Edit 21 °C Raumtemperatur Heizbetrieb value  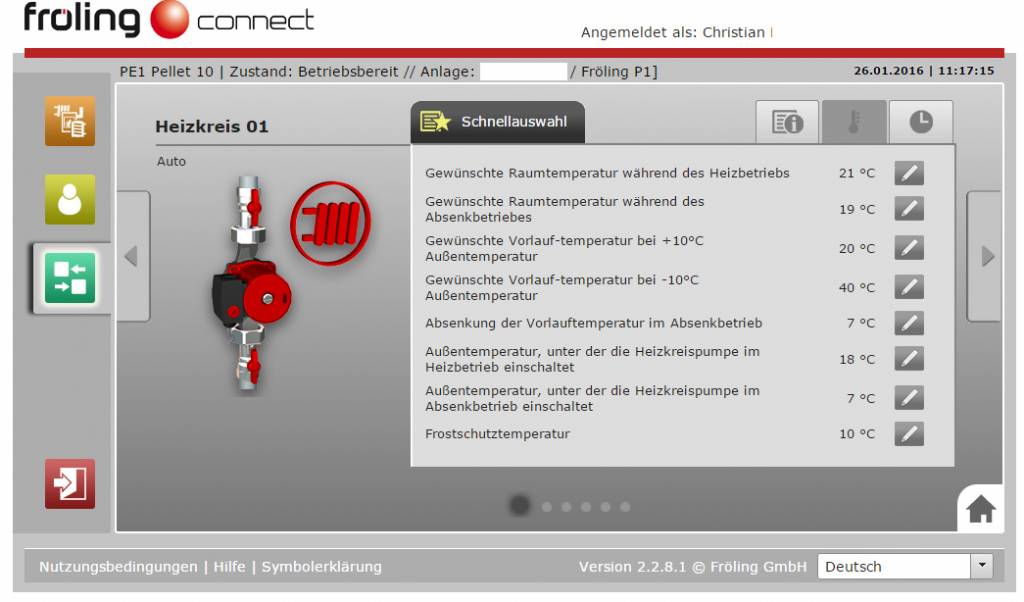[909, 173]
